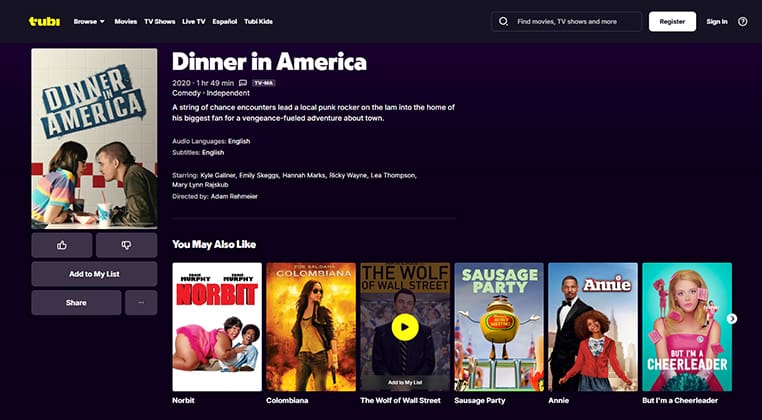Click the closed captions icon
This screenshot has width=762, height=420.
point(243,83)
